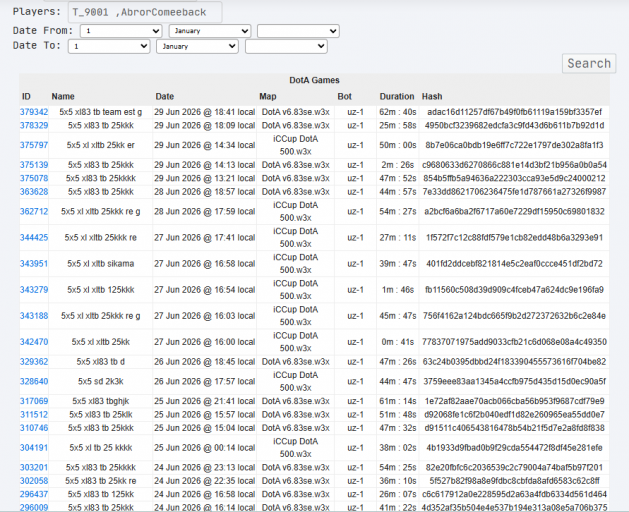This screenshot has height=512, width=629.
Task: Open game ID 375078 link
Action: (x=34, y=178)
